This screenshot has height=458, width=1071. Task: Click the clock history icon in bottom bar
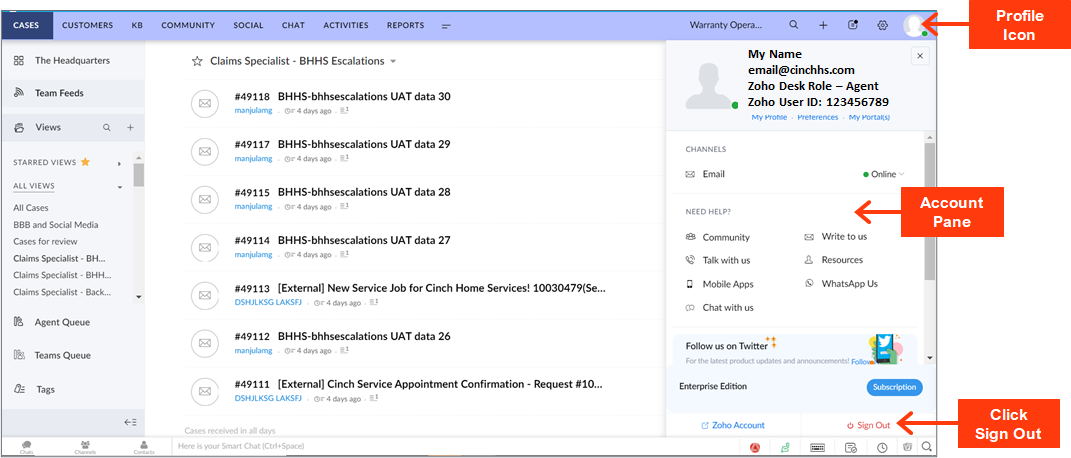882,448
